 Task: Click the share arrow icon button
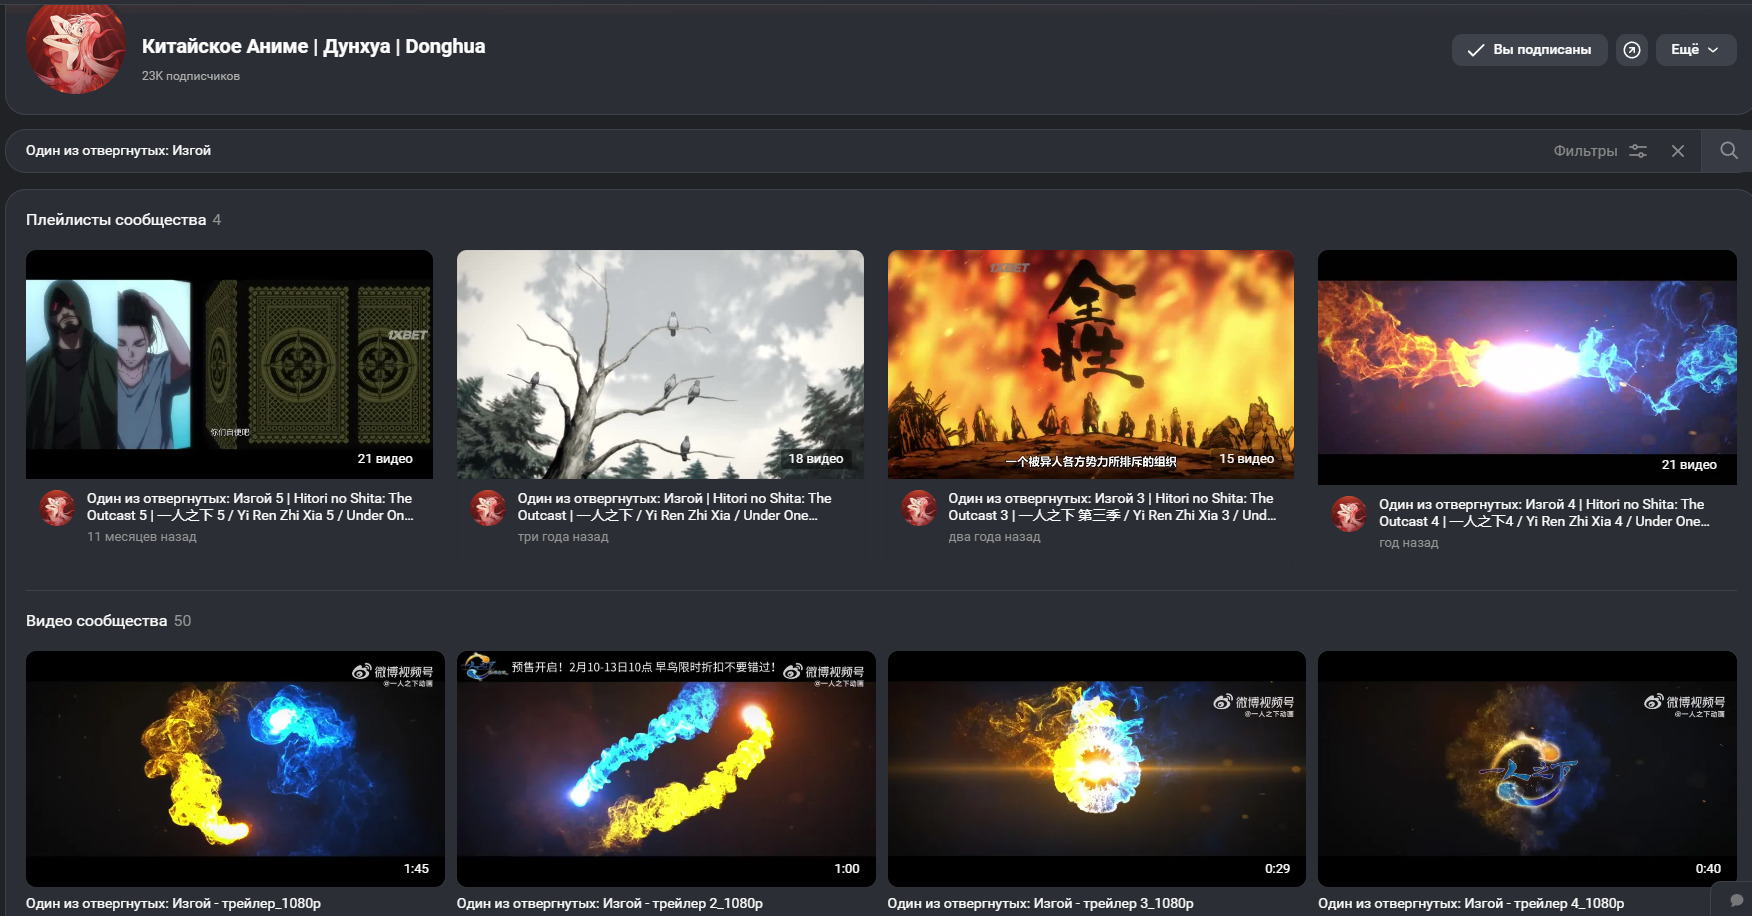point(1632,50)
